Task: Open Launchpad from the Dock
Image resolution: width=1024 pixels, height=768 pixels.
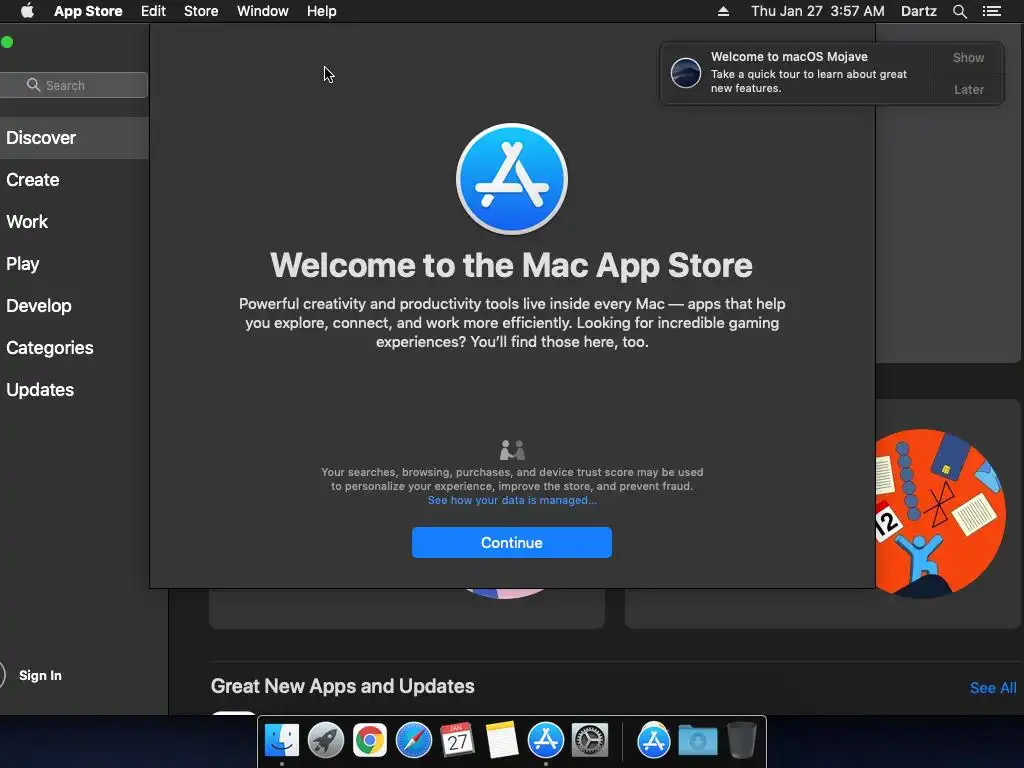Action: coord(325,741)
